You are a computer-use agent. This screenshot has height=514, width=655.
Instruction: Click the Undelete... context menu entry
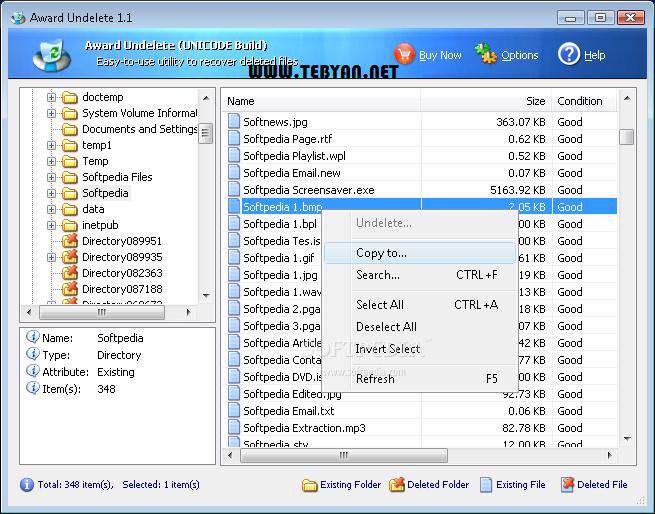point(420,223)
